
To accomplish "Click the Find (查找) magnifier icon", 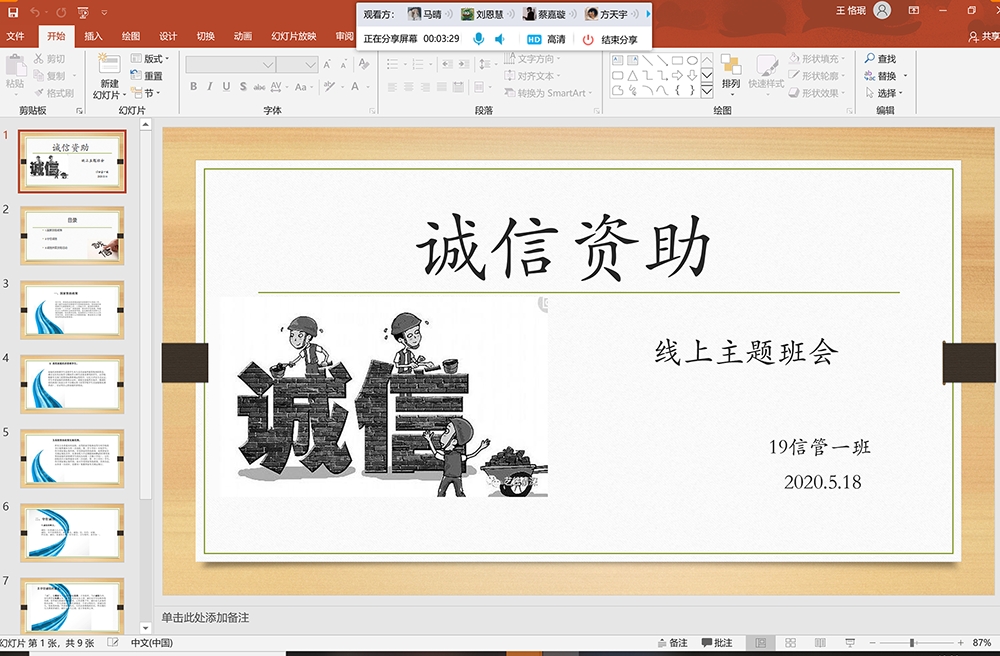I will pos(870,60).
